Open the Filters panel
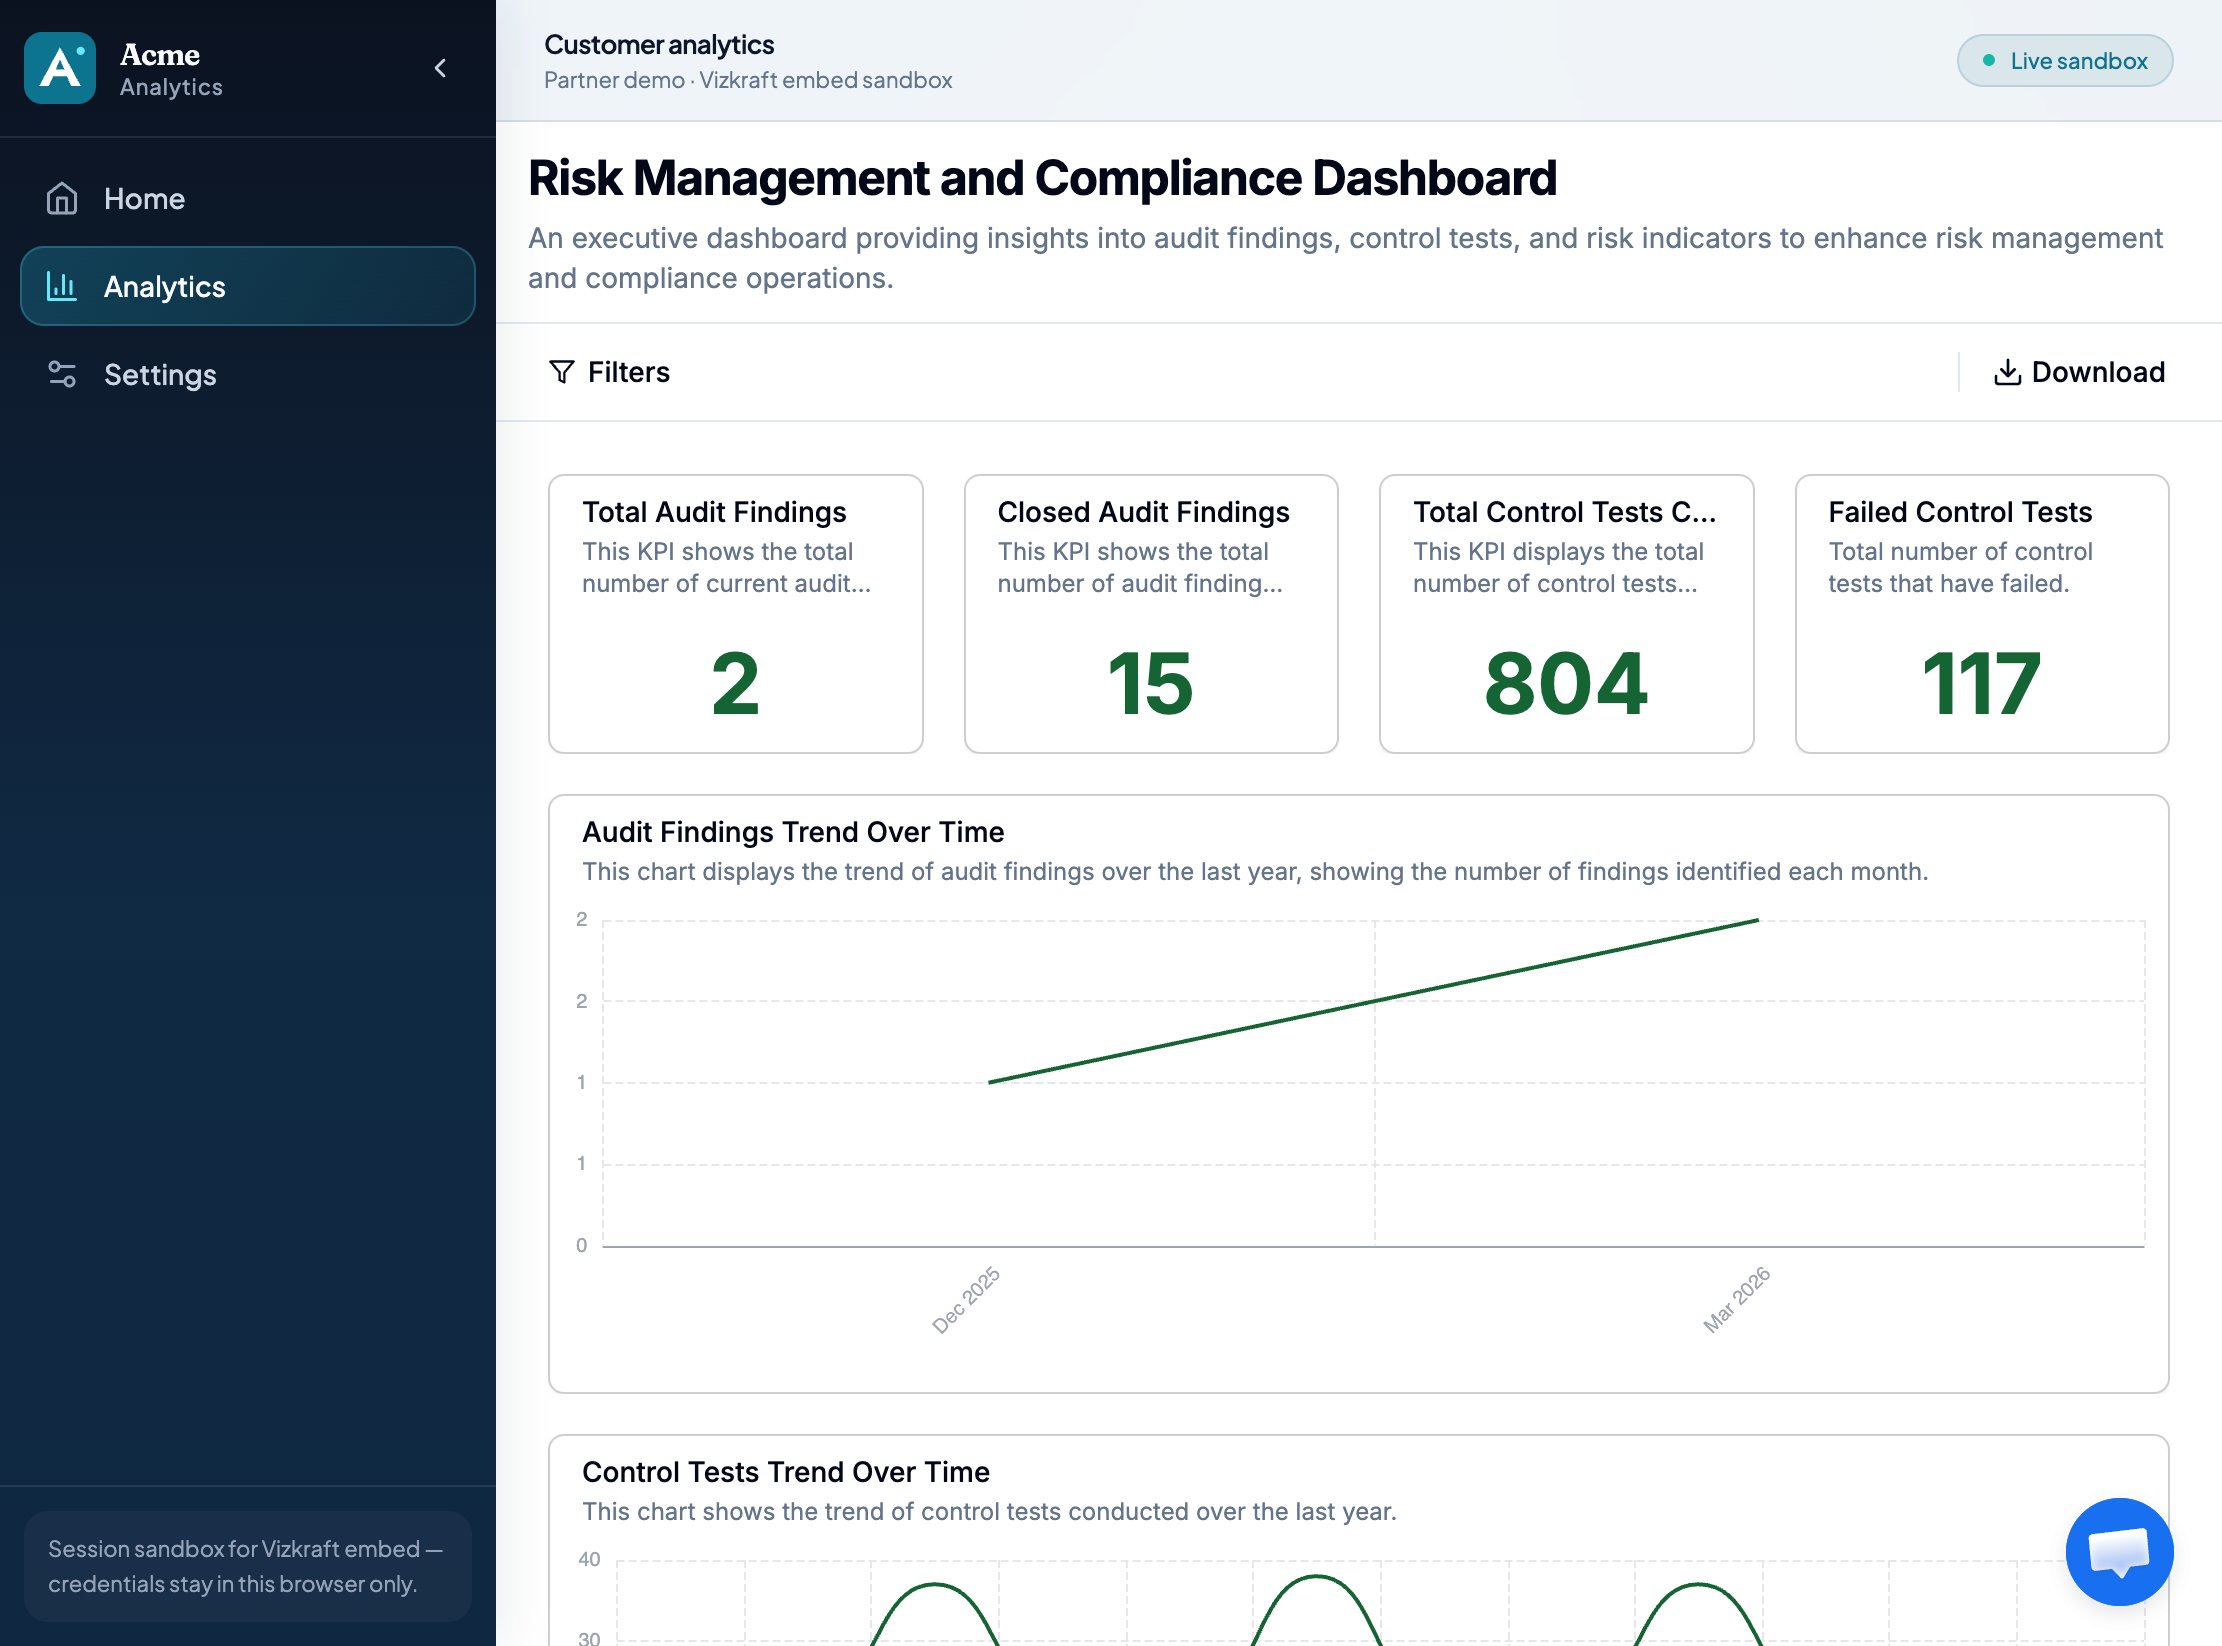 (609, 372)
